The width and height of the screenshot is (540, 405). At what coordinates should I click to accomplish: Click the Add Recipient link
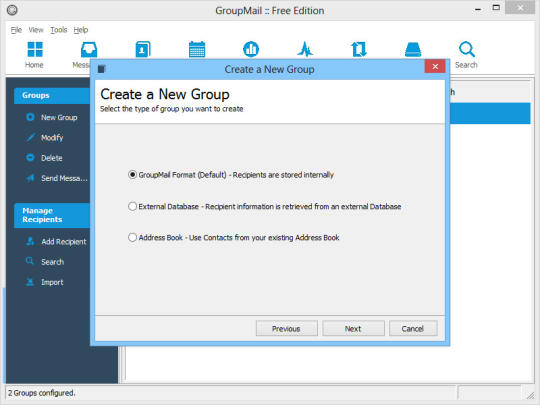click(x=64, y=242)
